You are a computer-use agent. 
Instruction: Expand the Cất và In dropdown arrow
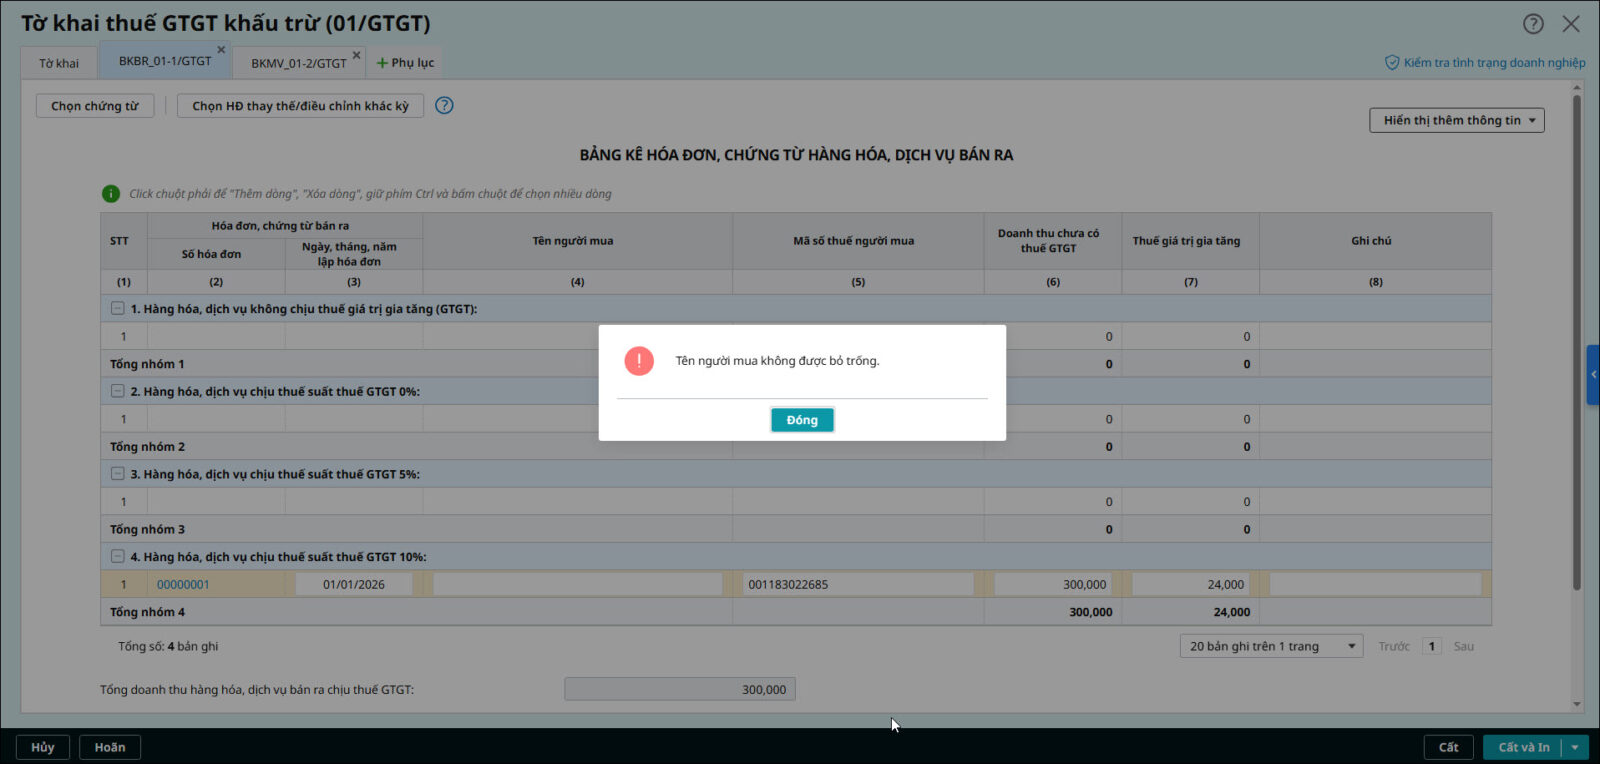click(x=1575, y=747)
